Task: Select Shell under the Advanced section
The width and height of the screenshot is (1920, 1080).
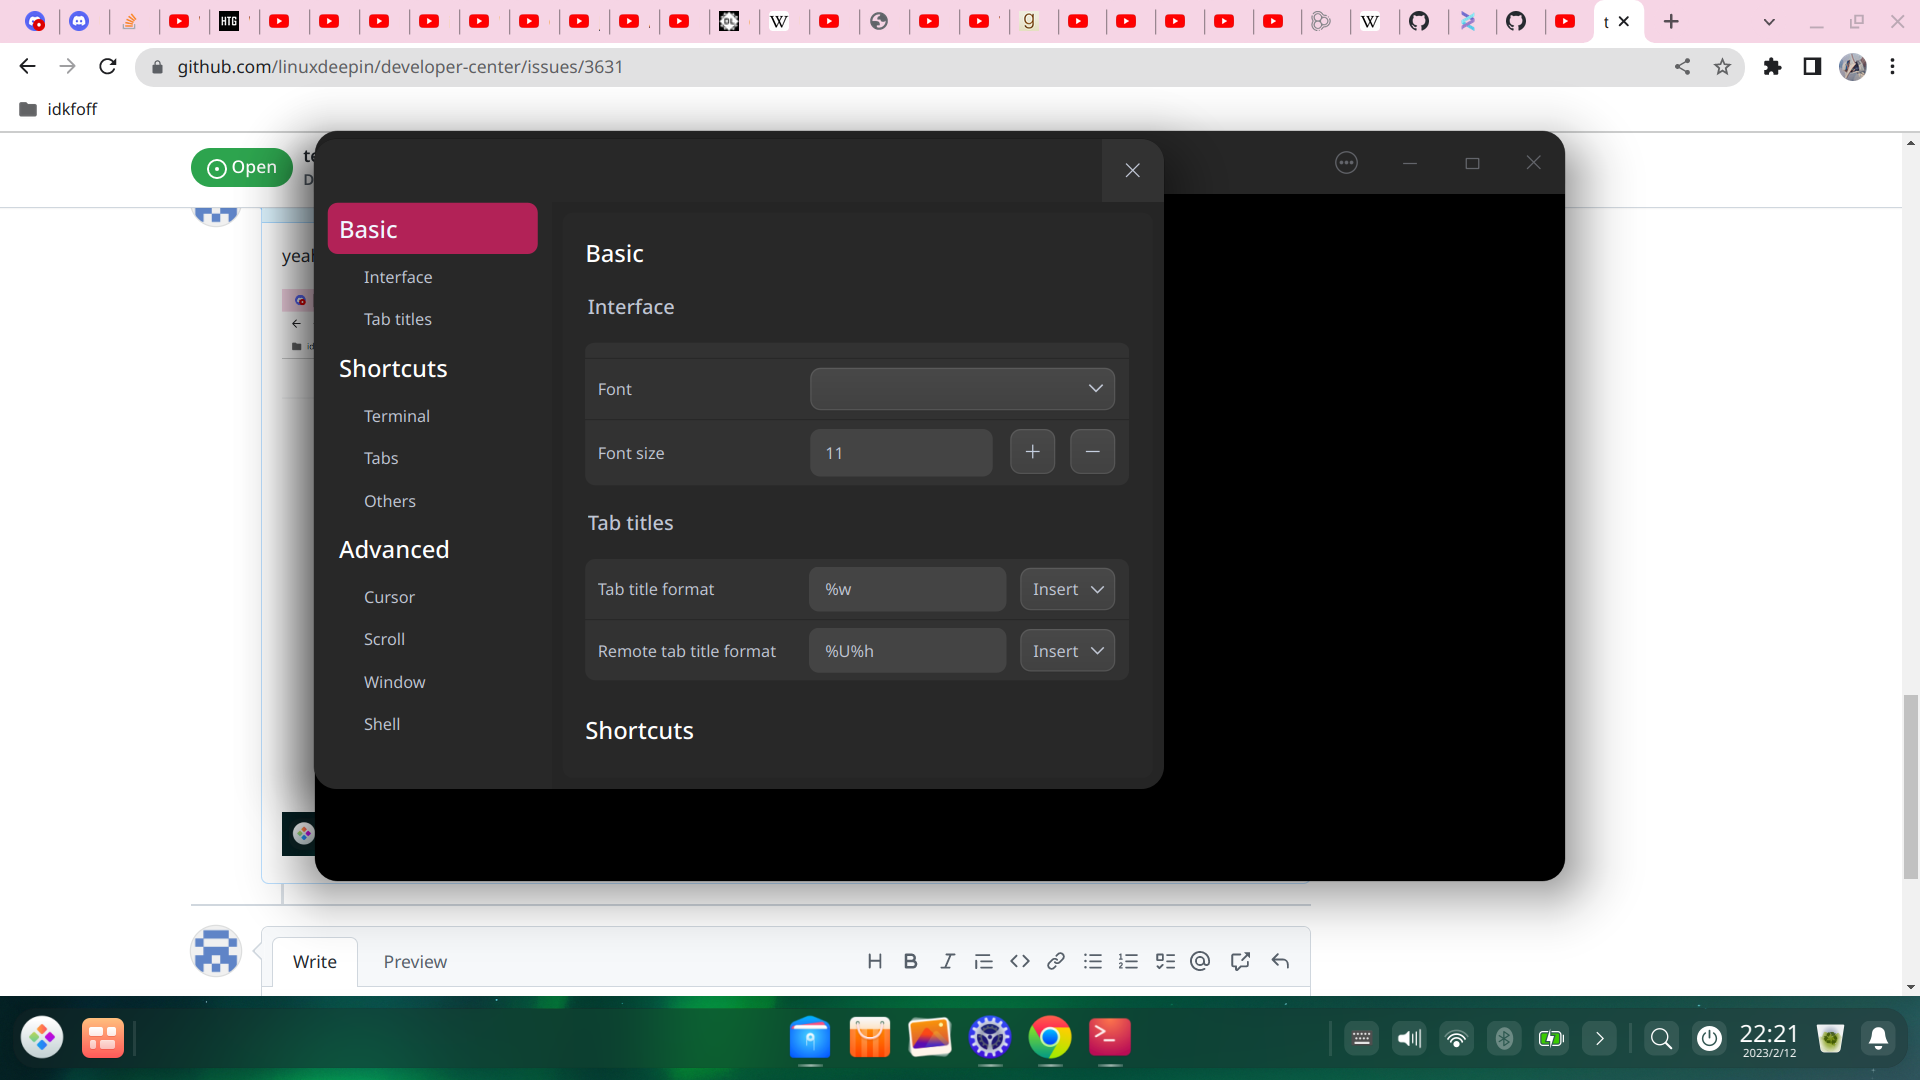Action: click(382, 723)
